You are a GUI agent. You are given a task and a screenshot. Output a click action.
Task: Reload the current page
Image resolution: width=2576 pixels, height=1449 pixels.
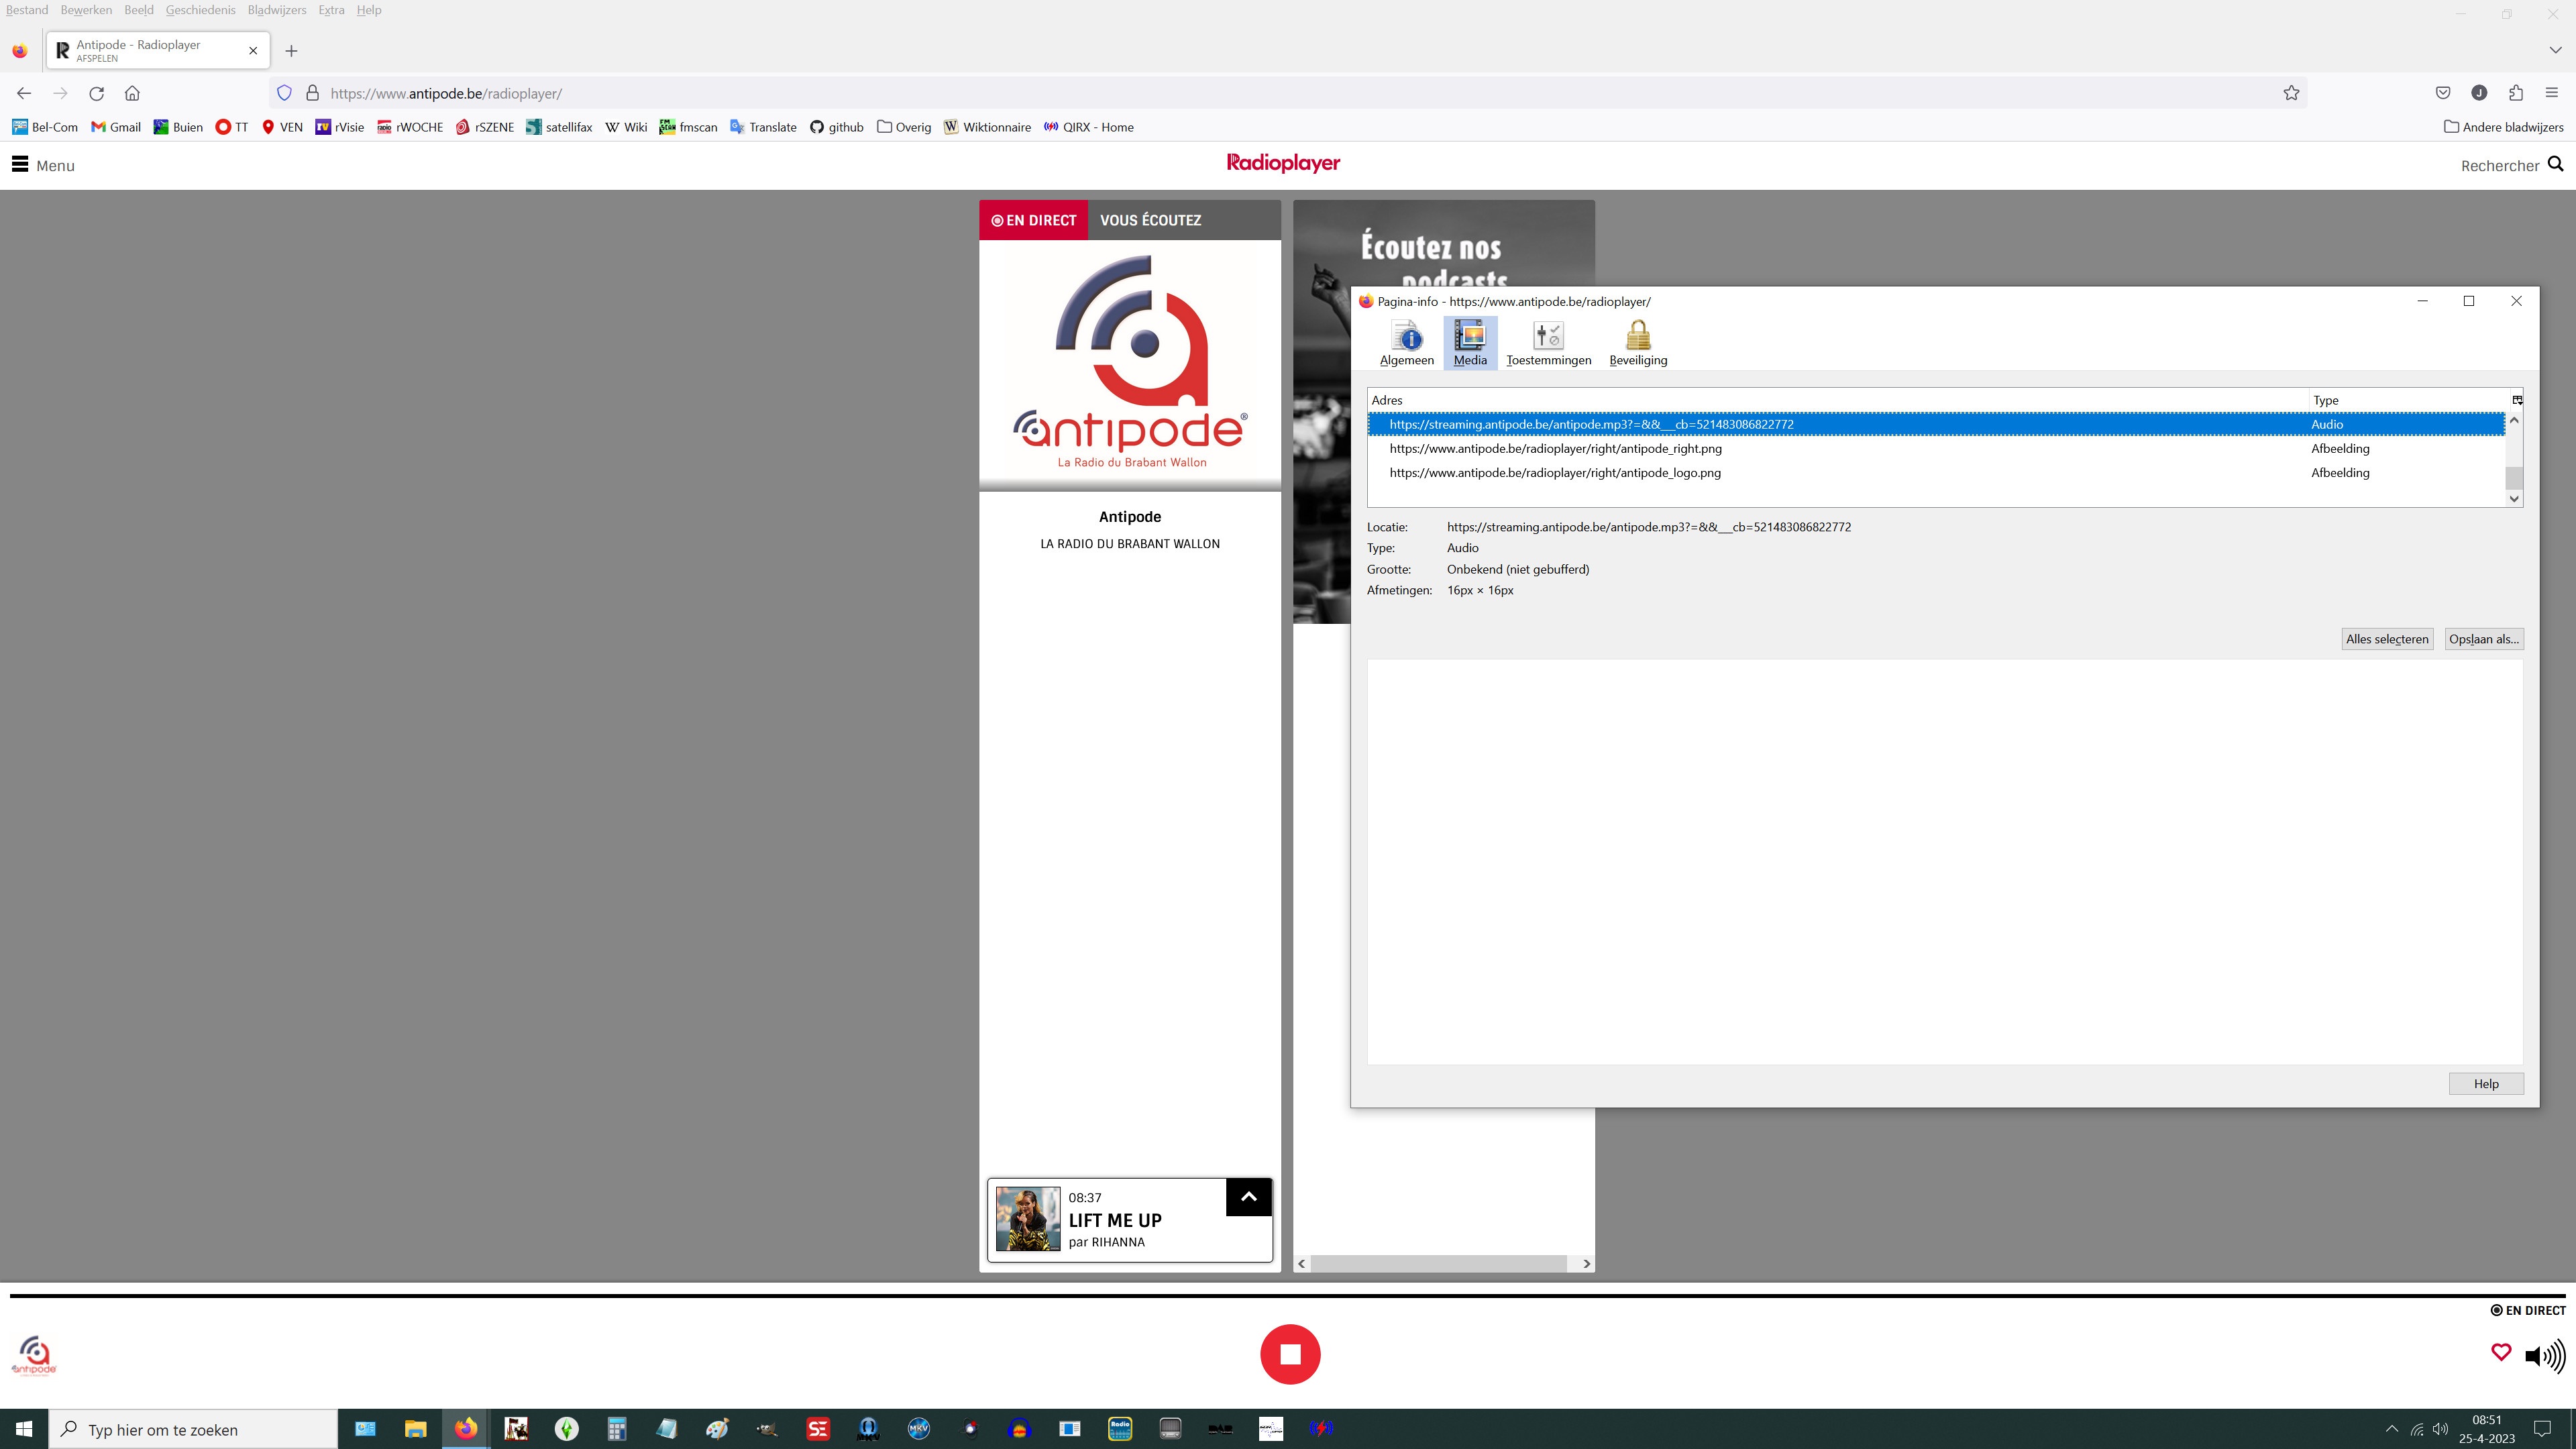pos(97,93)
